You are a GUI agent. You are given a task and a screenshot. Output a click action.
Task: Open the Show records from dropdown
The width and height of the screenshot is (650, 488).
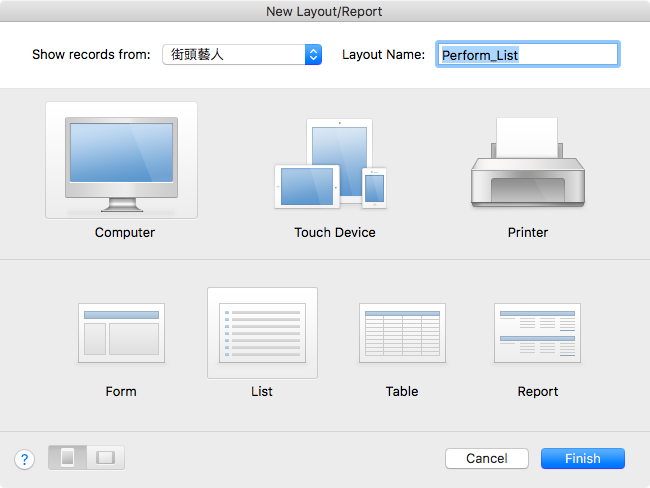[x=242, y=55]
